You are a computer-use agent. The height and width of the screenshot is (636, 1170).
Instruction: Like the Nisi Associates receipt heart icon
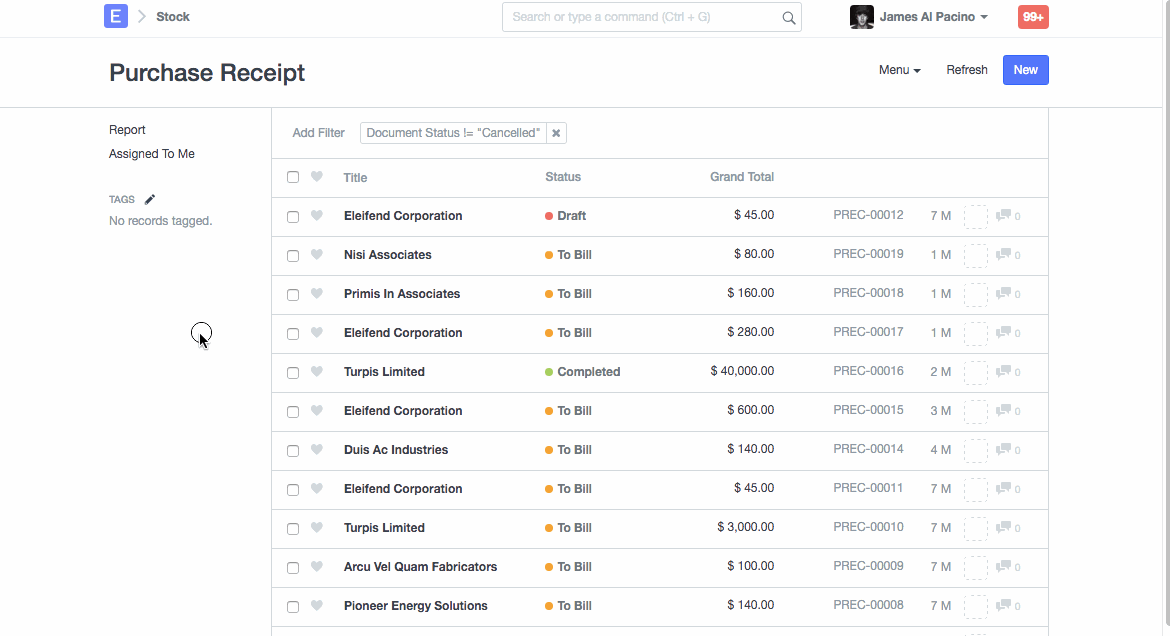pyautogui.click(x=317, y=255)
